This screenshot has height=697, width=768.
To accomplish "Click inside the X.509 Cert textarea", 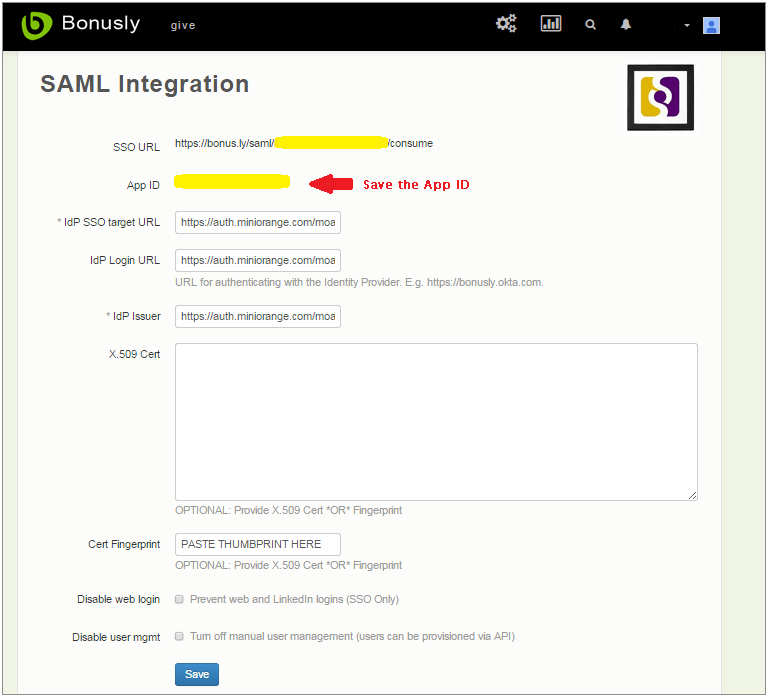I will (x=436, y=422).
